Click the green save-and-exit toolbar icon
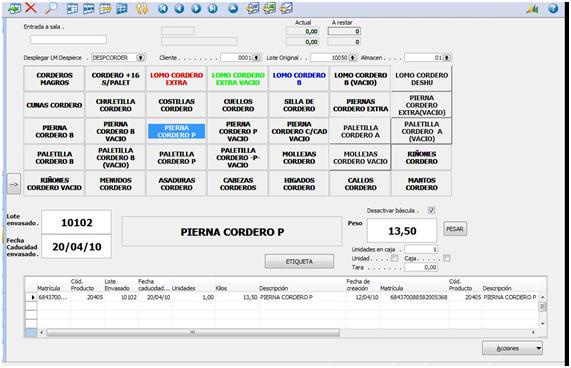 coord(14,8)
